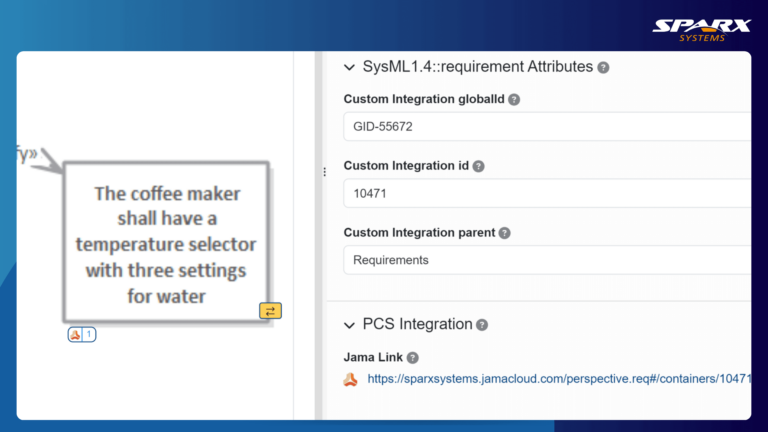
Task: Open the sparxsystems.jamacloud.com Jama link
Action: pyautogui.click(x=559, y=379)
